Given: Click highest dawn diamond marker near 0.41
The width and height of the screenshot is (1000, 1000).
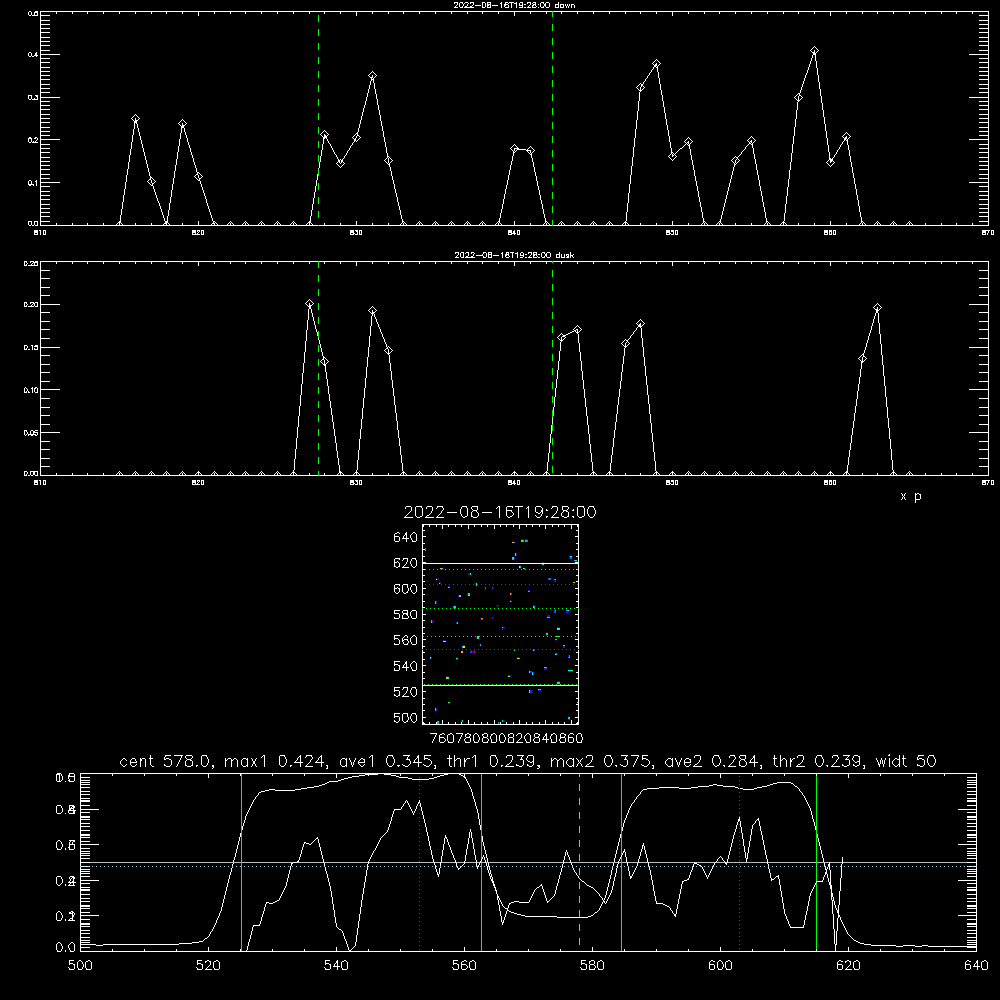Looking at the screenshot, I should tap(814, 50).
